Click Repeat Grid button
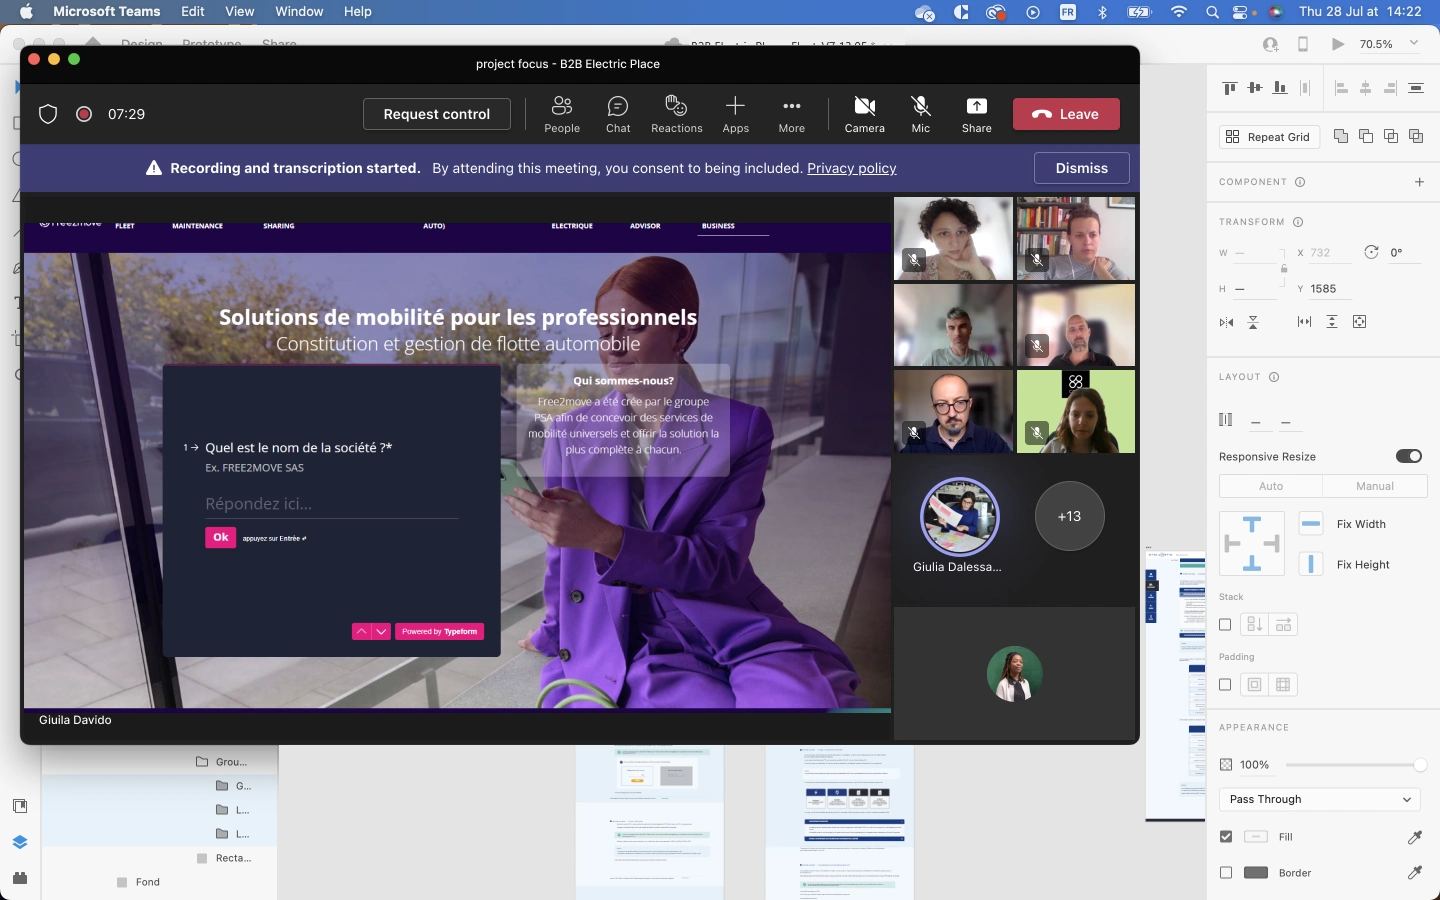Screen dimensions: 1440x900 (1269, 137)
